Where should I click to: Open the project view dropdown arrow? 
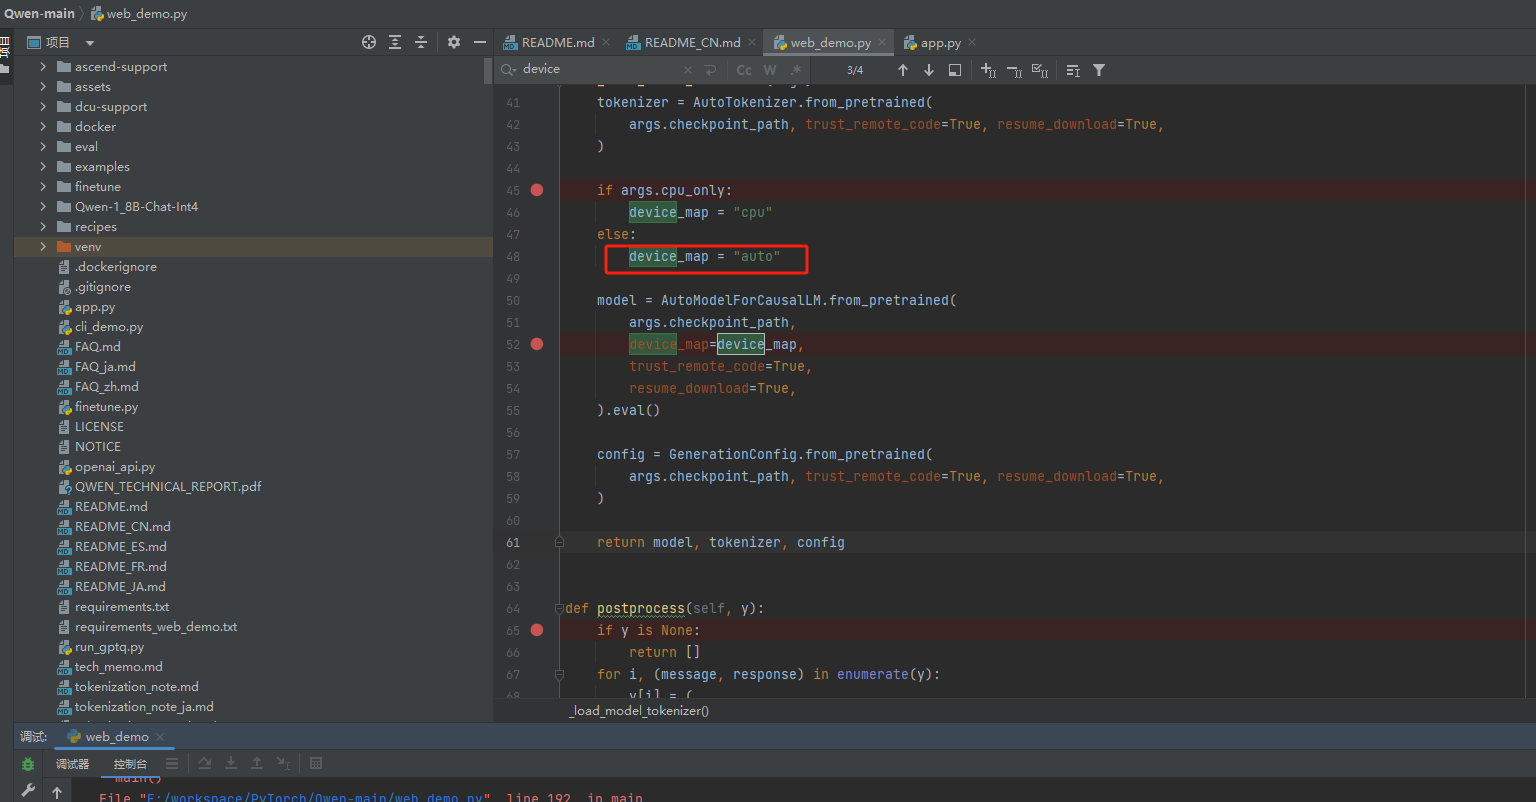coord(90,43)
